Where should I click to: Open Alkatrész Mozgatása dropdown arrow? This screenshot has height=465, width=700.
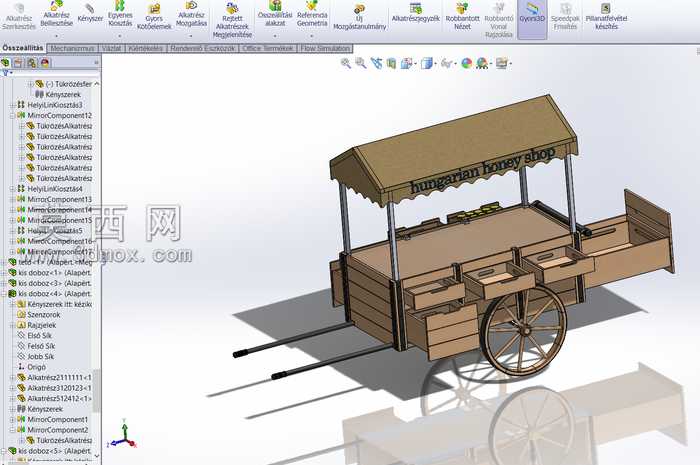tap(191, 35)
